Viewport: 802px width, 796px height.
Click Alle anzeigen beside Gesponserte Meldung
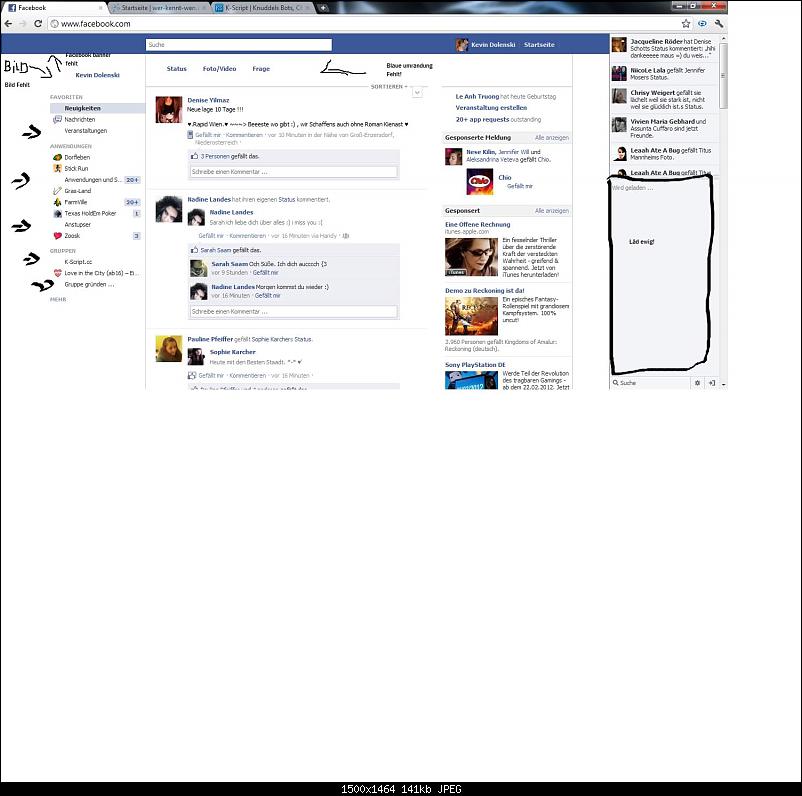[552, 138]
